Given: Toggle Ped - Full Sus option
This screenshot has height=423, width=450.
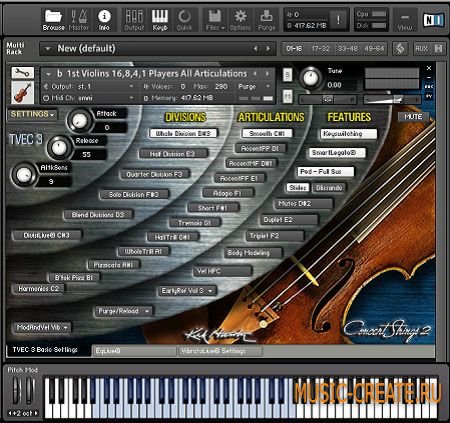Looking at the screenshot, I should point(326,172).
